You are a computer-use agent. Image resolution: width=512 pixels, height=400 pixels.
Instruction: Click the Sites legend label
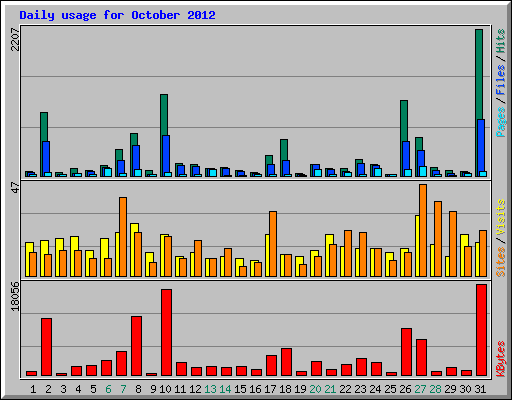tap(501, 262)
